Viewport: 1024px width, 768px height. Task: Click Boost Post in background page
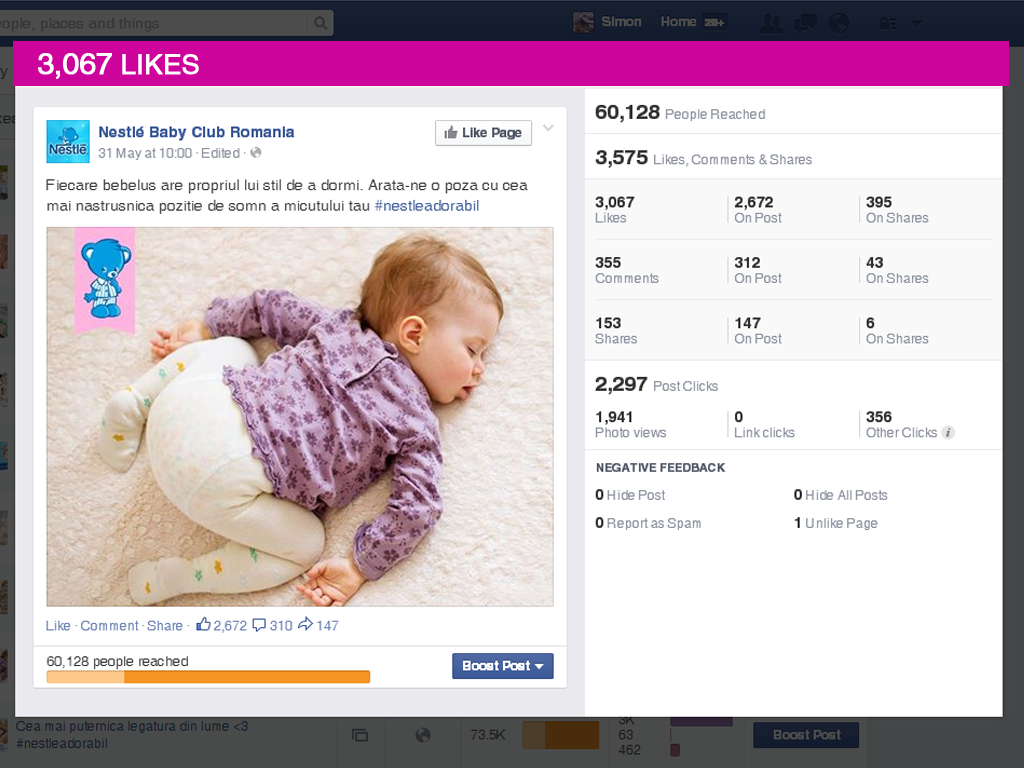[806, 735]
